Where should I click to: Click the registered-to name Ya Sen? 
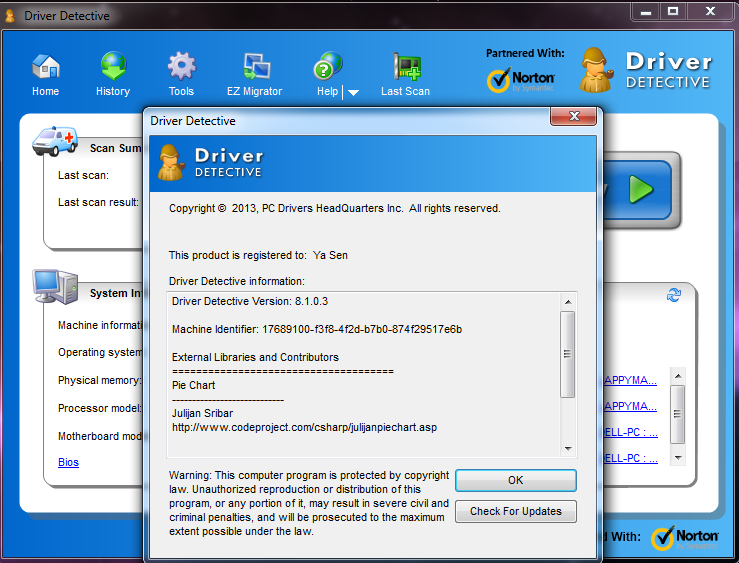tap(330, 255)
